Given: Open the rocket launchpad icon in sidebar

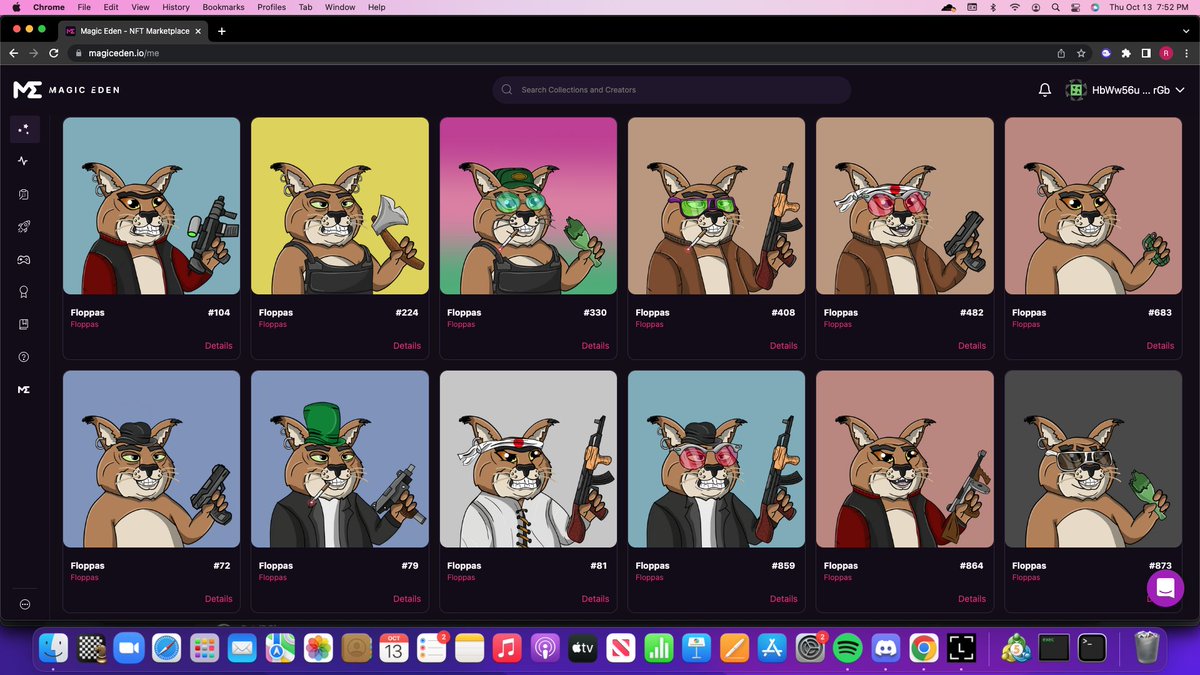Looking at the screenshot, I should 24,227.
